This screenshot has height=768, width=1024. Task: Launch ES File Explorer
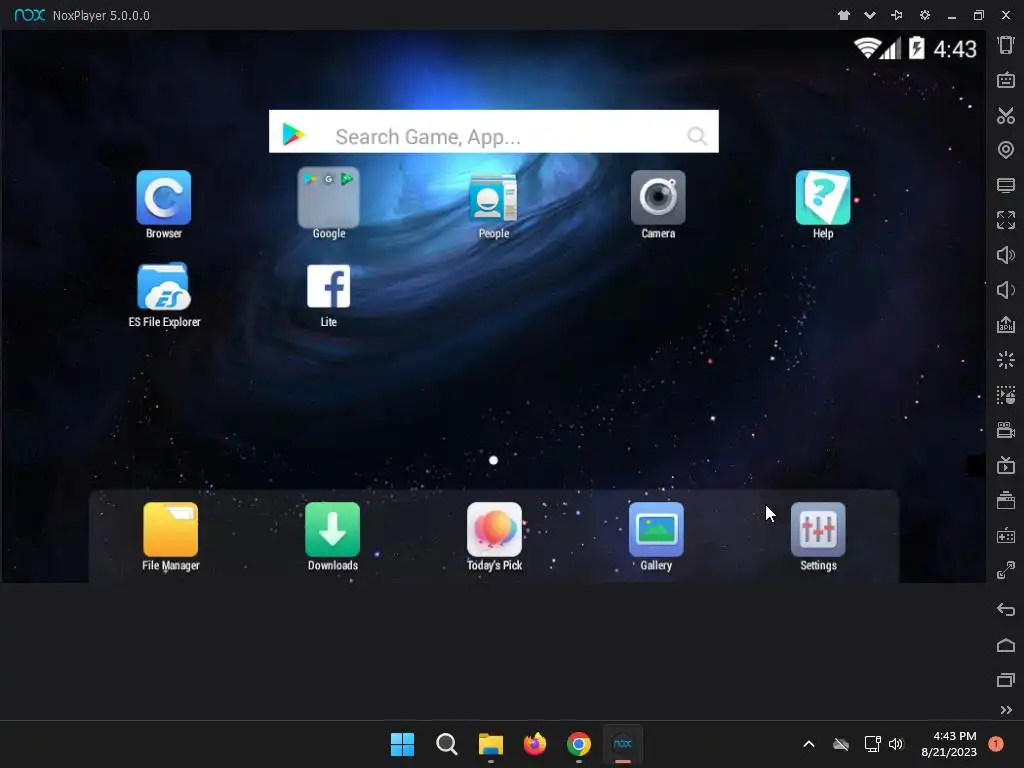[164, 287]
